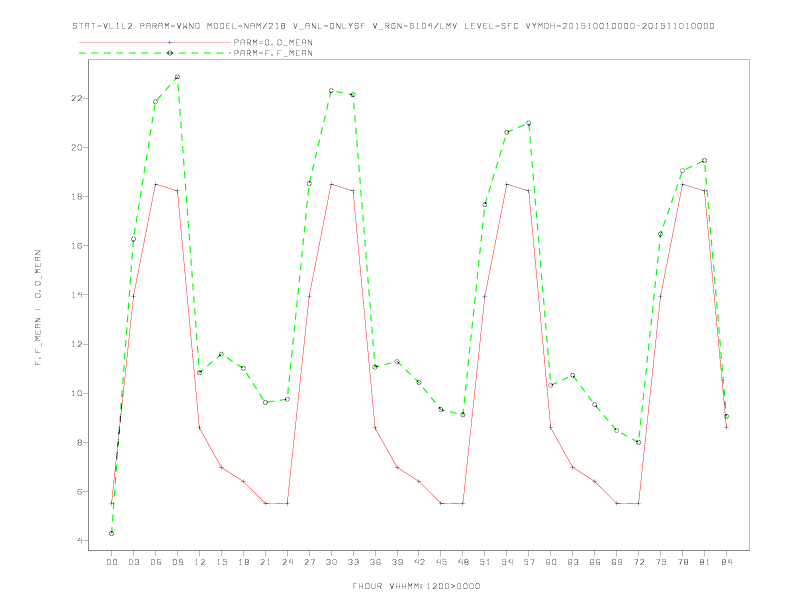Click the x-axis tick label 63
Screen dimensions: 792x612
pyautogui.click(x=573, y=562)
